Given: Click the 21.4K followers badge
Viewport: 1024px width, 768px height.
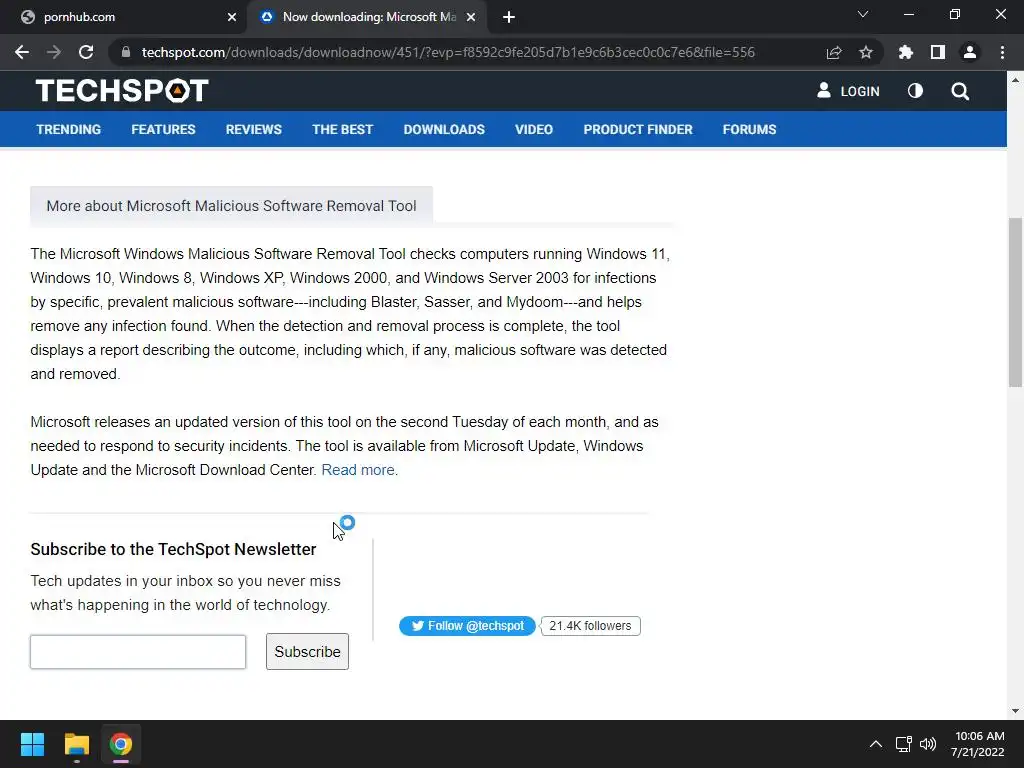Looking at the screenshot, I should click(x=590, y=626).
